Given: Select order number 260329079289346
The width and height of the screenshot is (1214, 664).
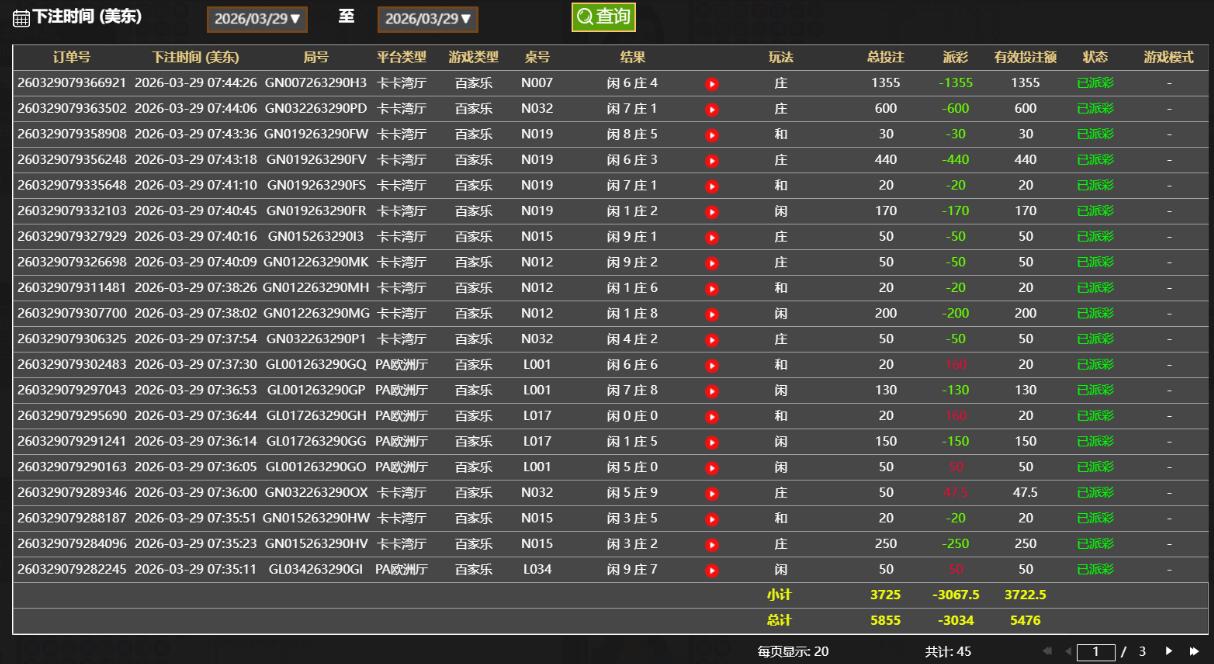Looking at the screenshot, I should click(x=72, y=493).
